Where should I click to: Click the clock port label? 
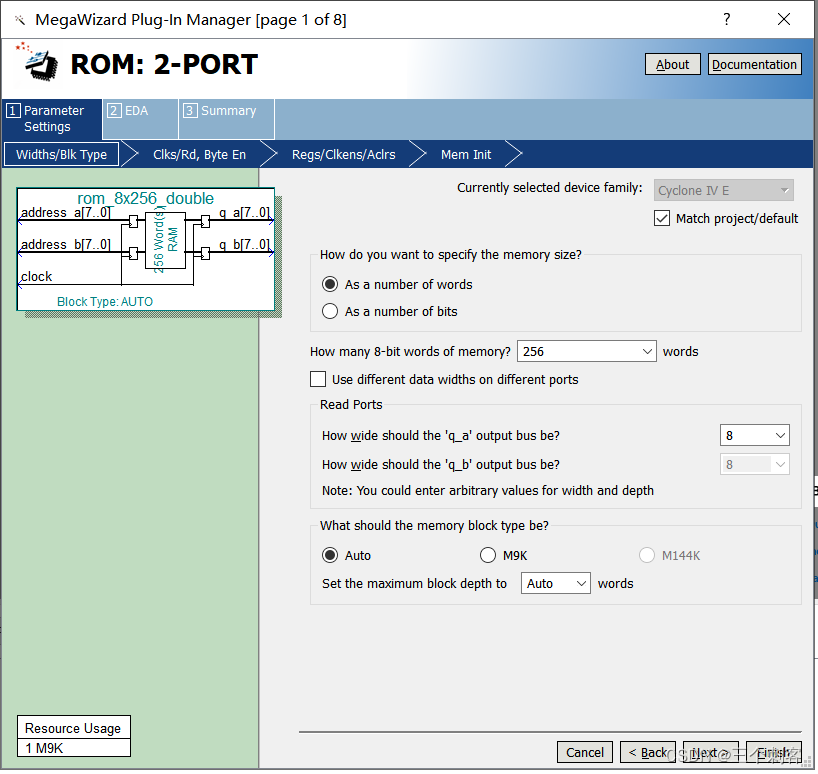pos(36,276)
